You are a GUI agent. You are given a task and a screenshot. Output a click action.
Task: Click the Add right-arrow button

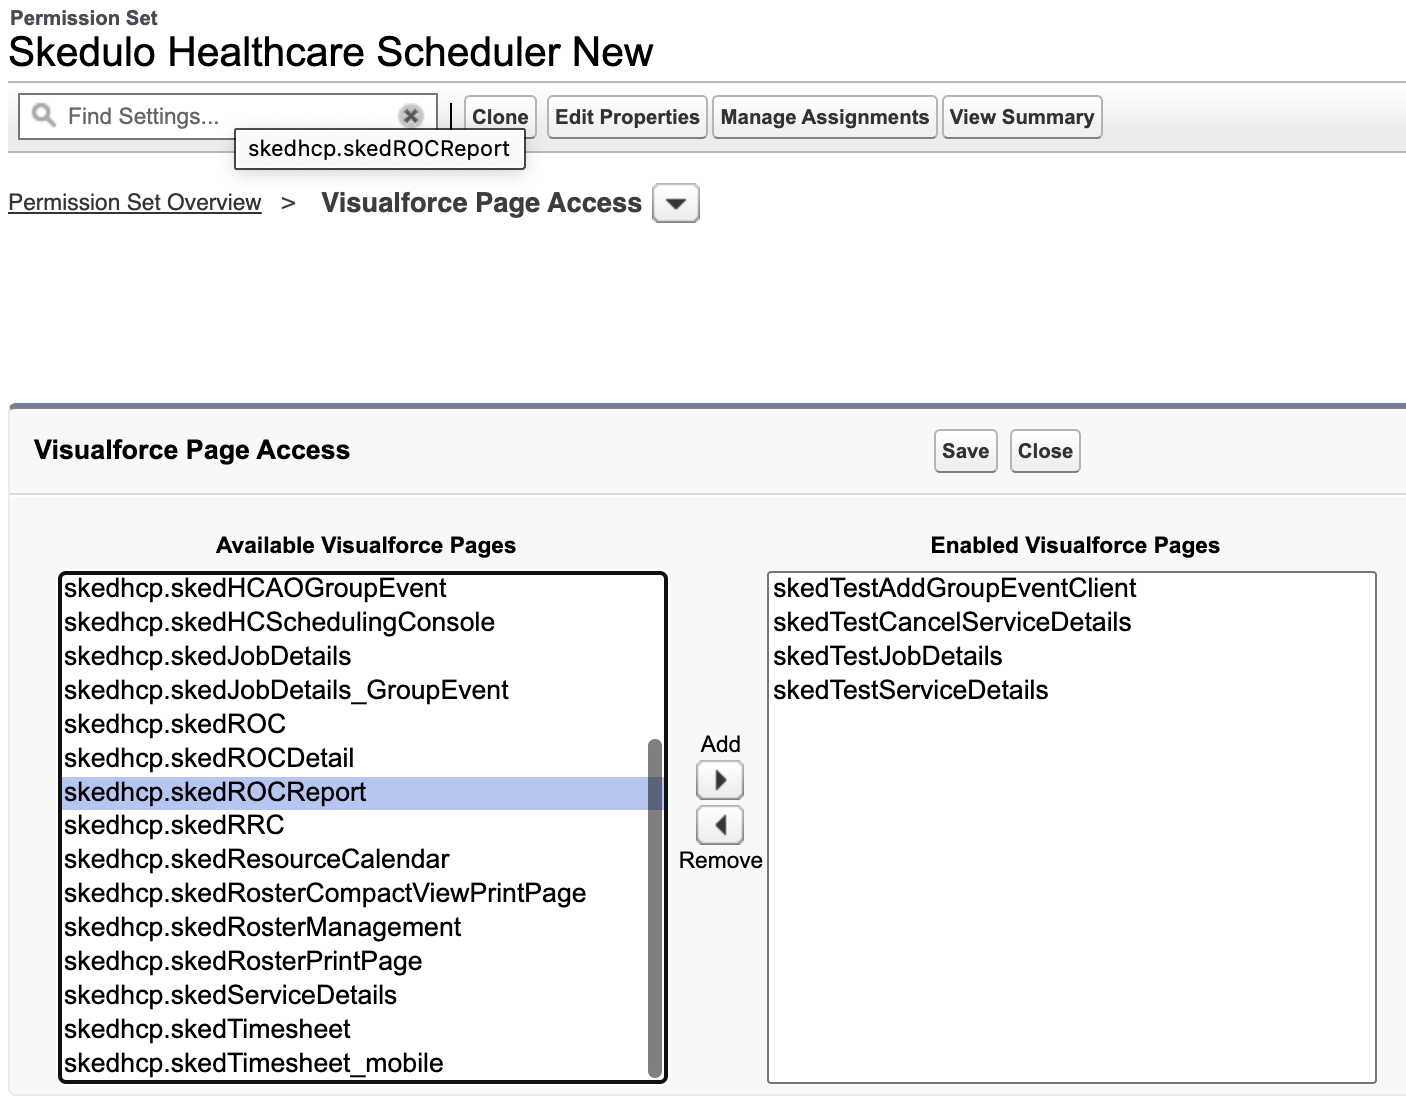coord(720,780)
